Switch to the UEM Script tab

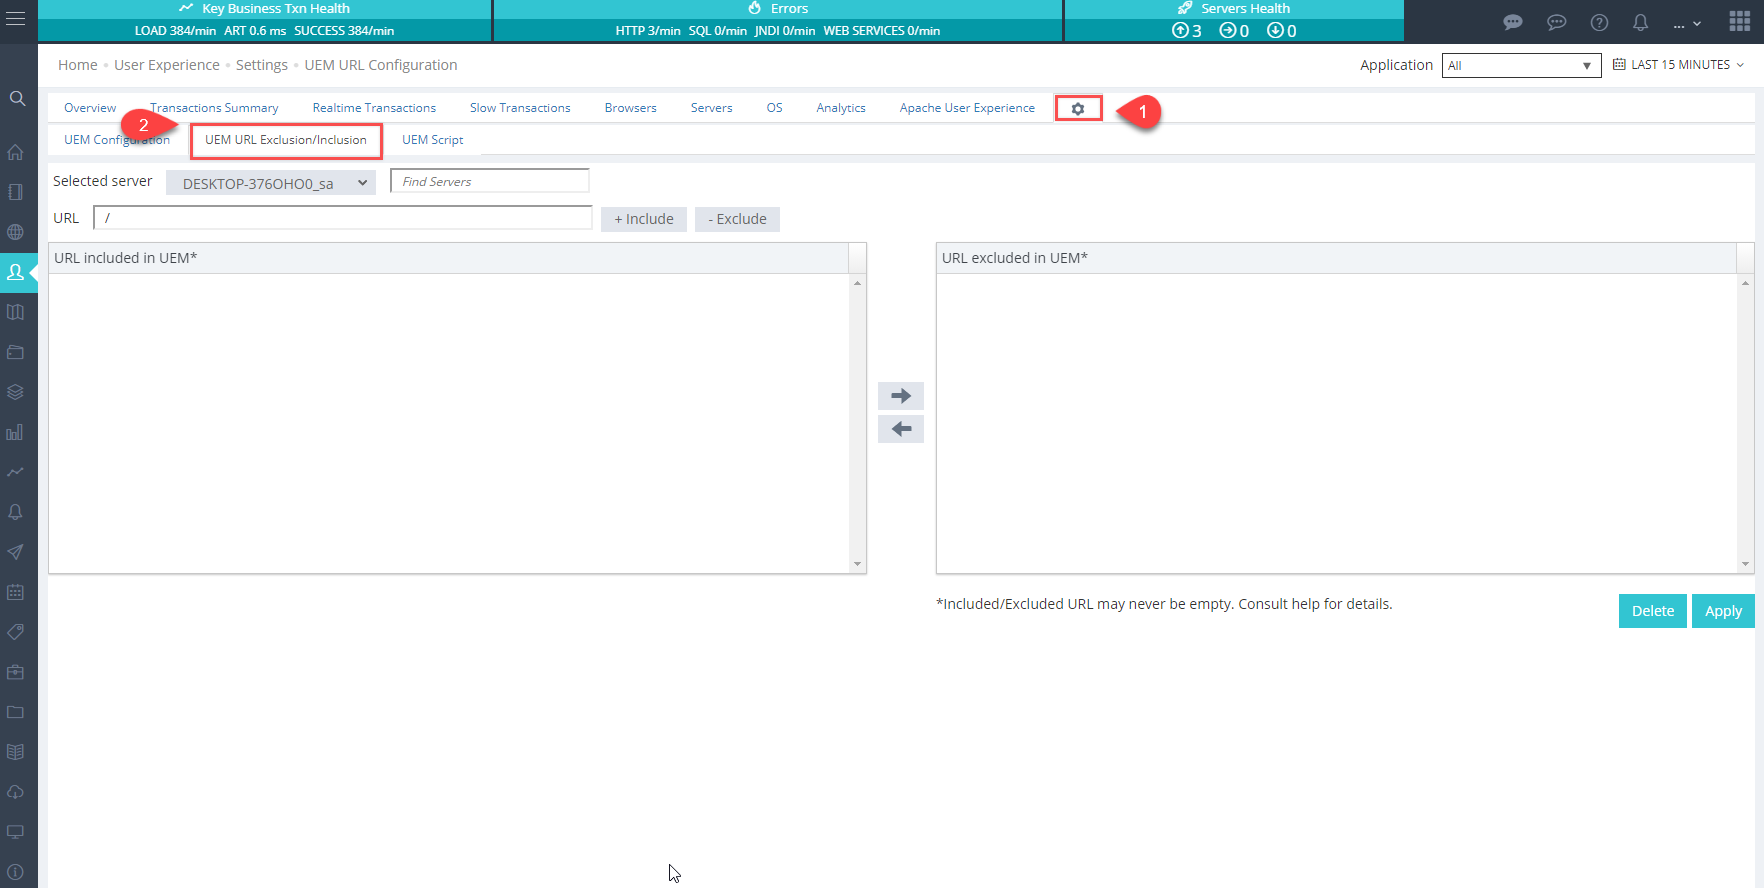click(432, 140)
